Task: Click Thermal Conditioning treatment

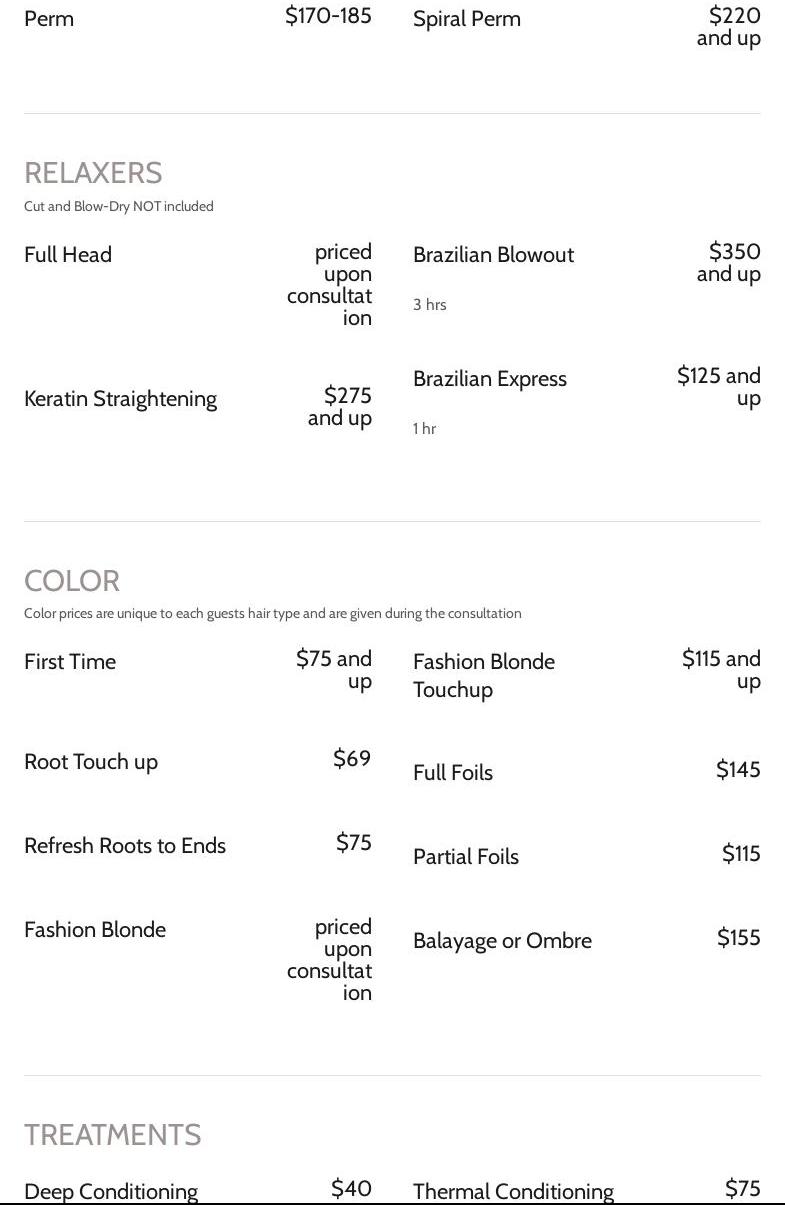Action: pyautogui.click(x=513, y=1191)
